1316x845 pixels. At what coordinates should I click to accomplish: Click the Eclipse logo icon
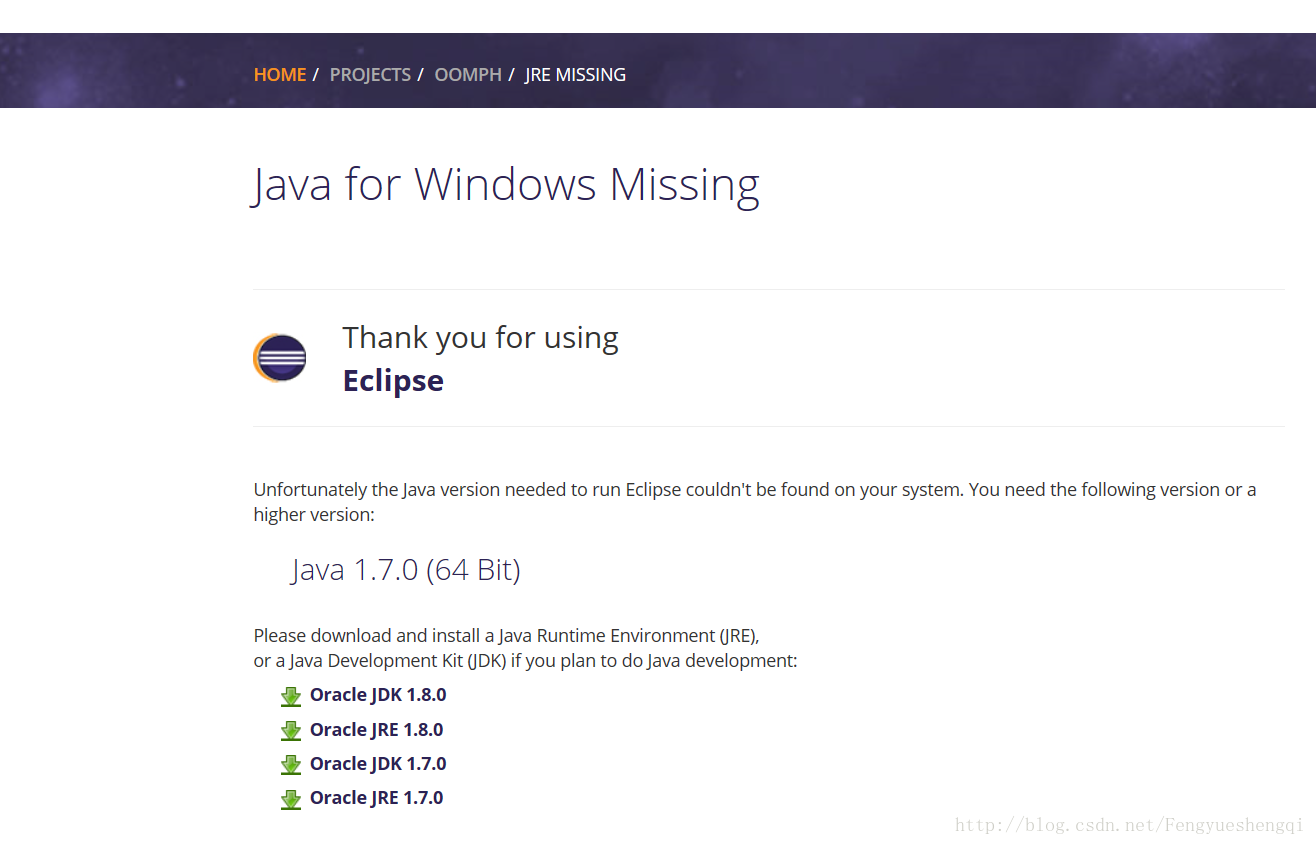coord(280,358)
